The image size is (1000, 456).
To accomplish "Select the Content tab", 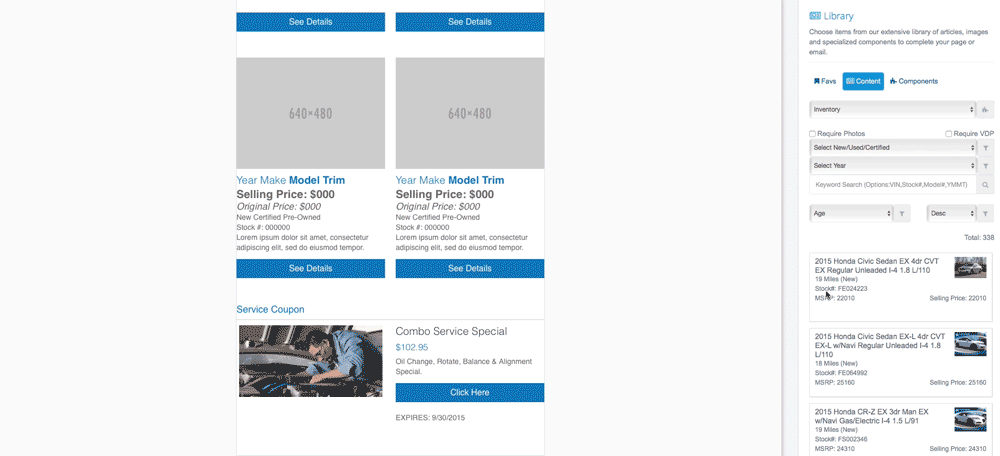I will [863, 81].
